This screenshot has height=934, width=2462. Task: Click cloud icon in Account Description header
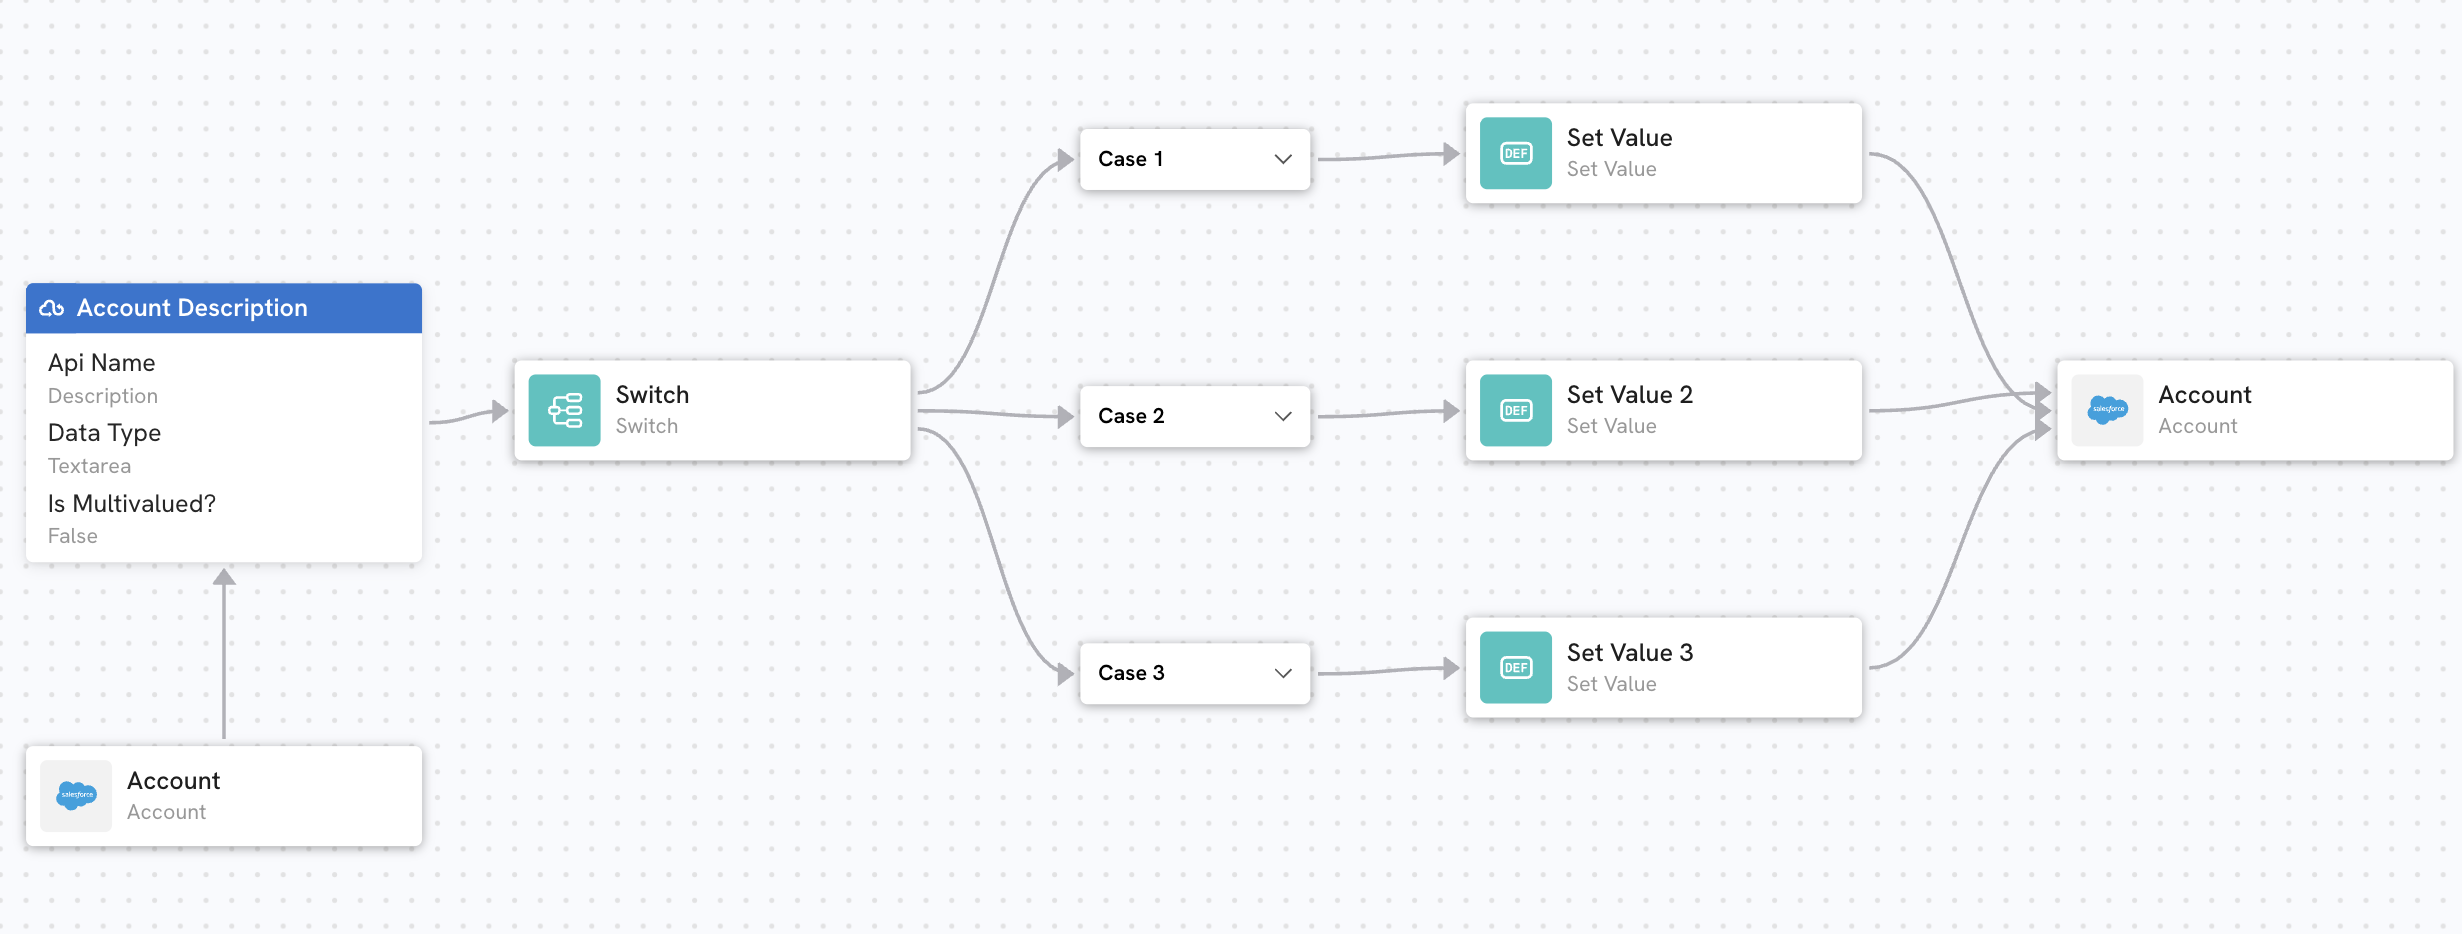pyautogui.click(x=52, y=308)
